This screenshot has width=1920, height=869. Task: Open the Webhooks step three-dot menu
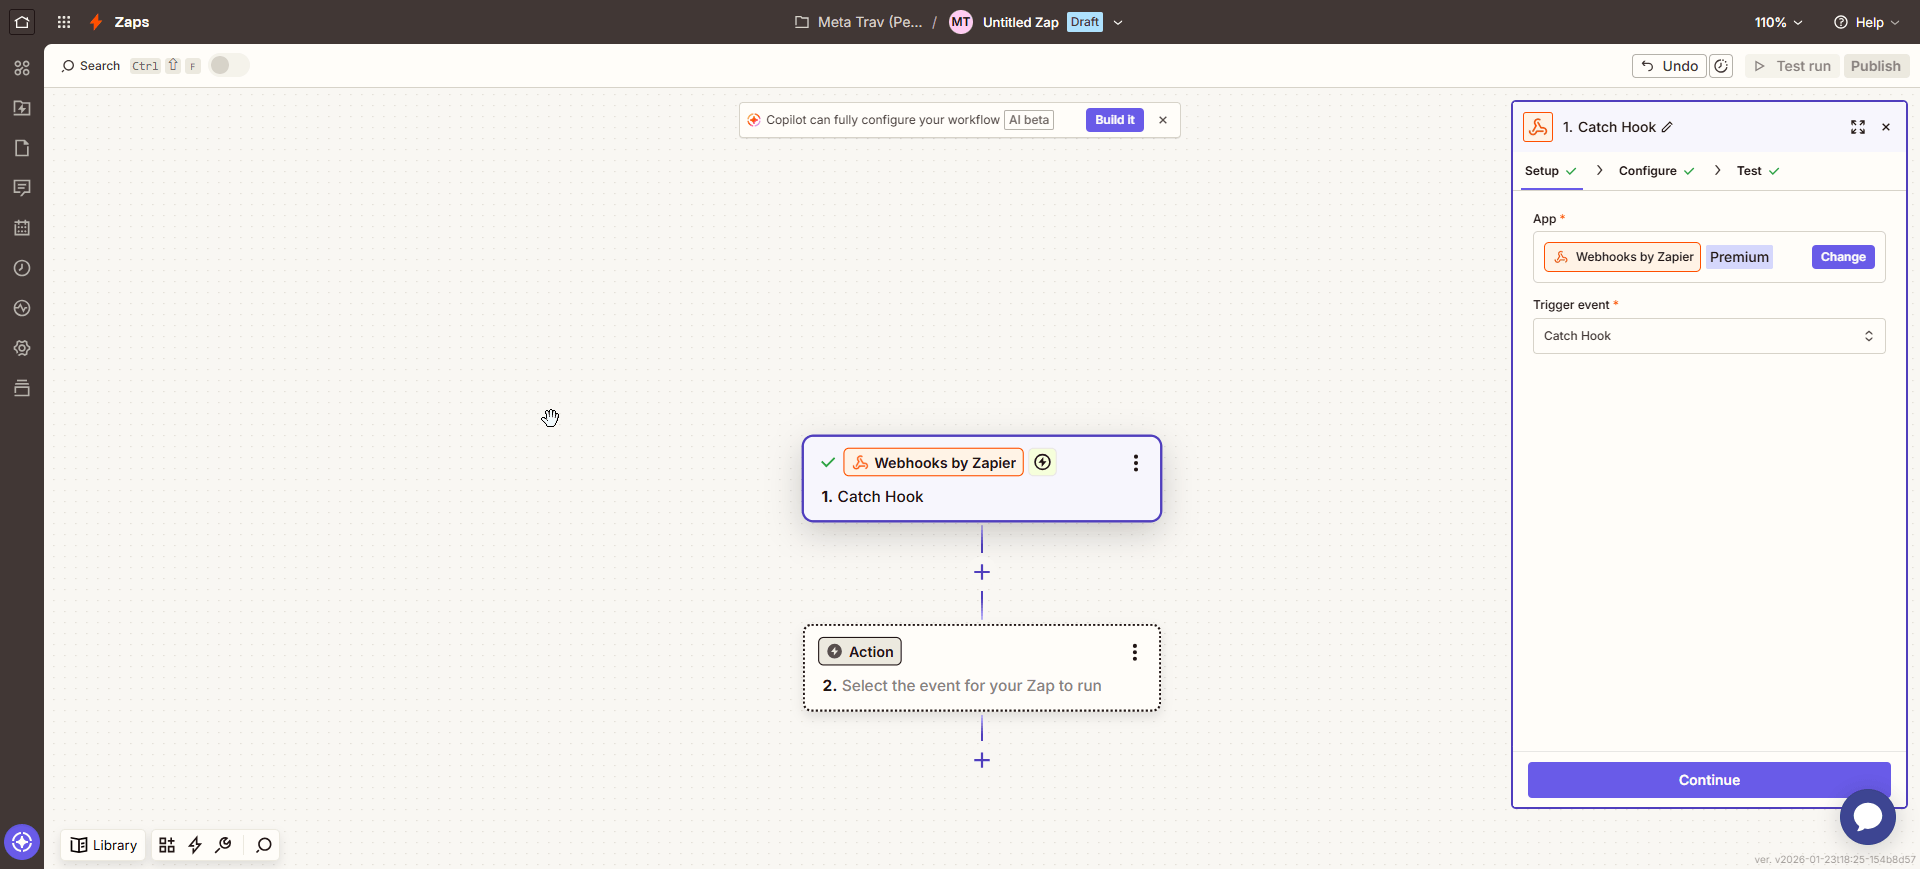click(x=1136, y=463)
